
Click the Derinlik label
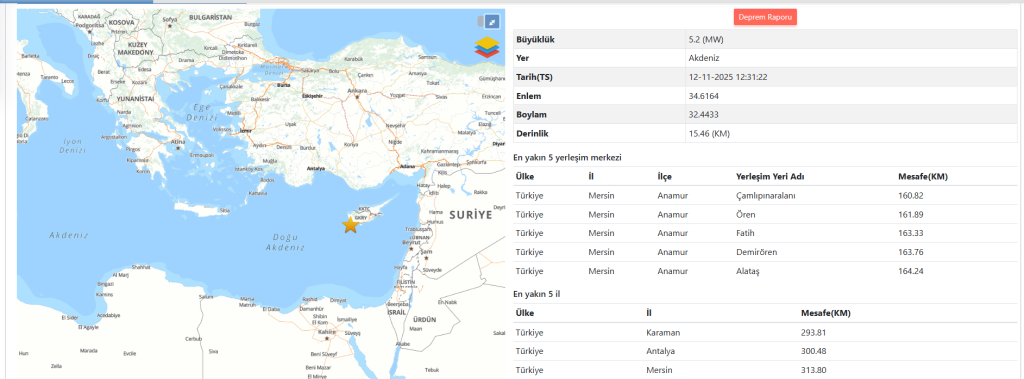click(533, 133)
